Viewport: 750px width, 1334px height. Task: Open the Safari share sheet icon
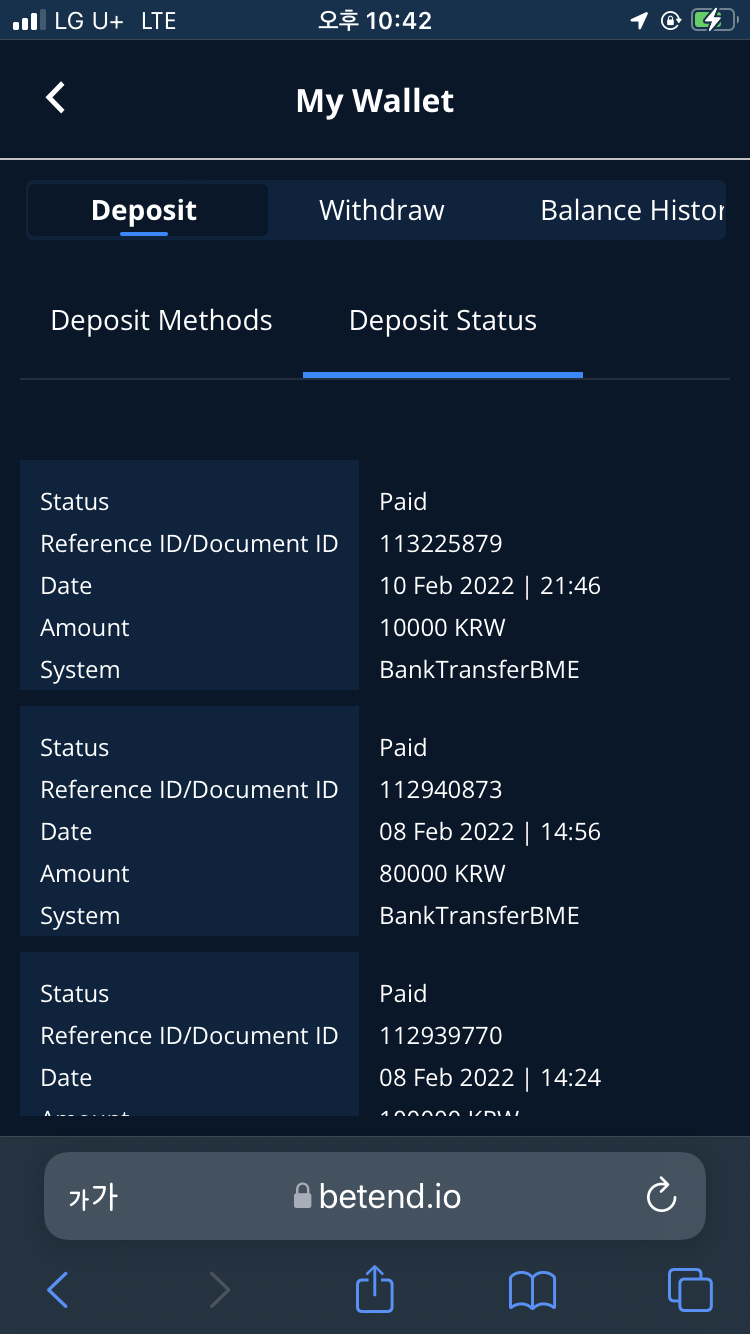pos(375,1288)
